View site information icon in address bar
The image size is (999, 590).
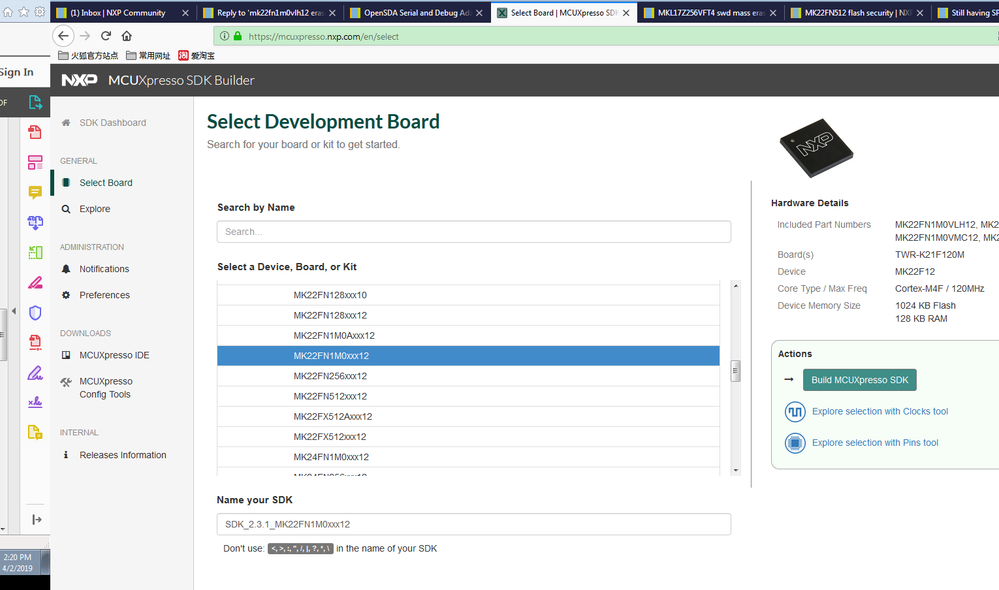tap(224, 36)
